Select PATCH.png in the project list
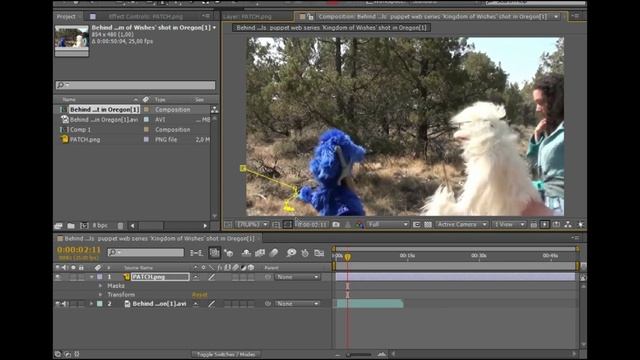Viewport: 640px width, 360px height. pyautogui.click(x=85, y=140)
